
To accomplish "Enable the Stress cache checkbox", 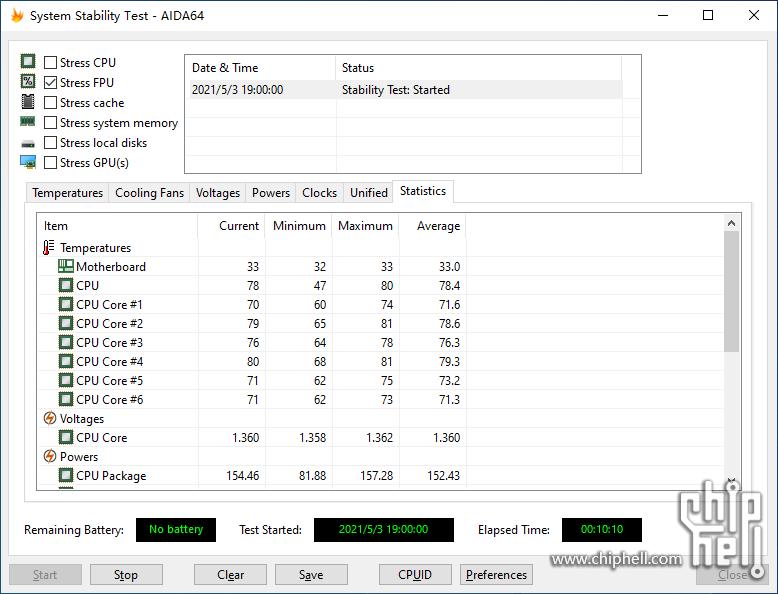I will pos(50,103).
